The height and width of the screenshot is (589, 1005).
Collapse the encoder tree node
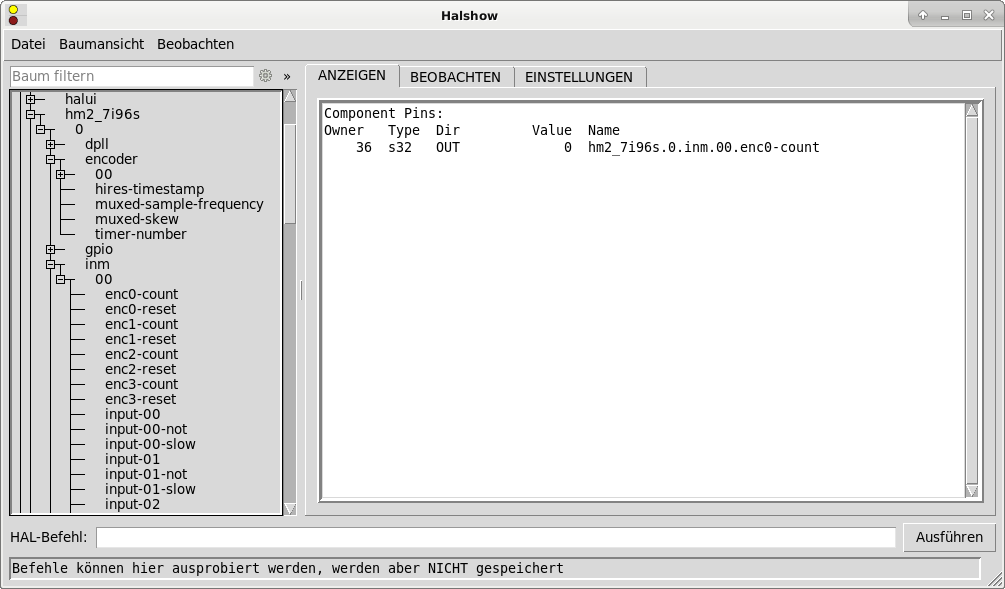pos(51,160)
